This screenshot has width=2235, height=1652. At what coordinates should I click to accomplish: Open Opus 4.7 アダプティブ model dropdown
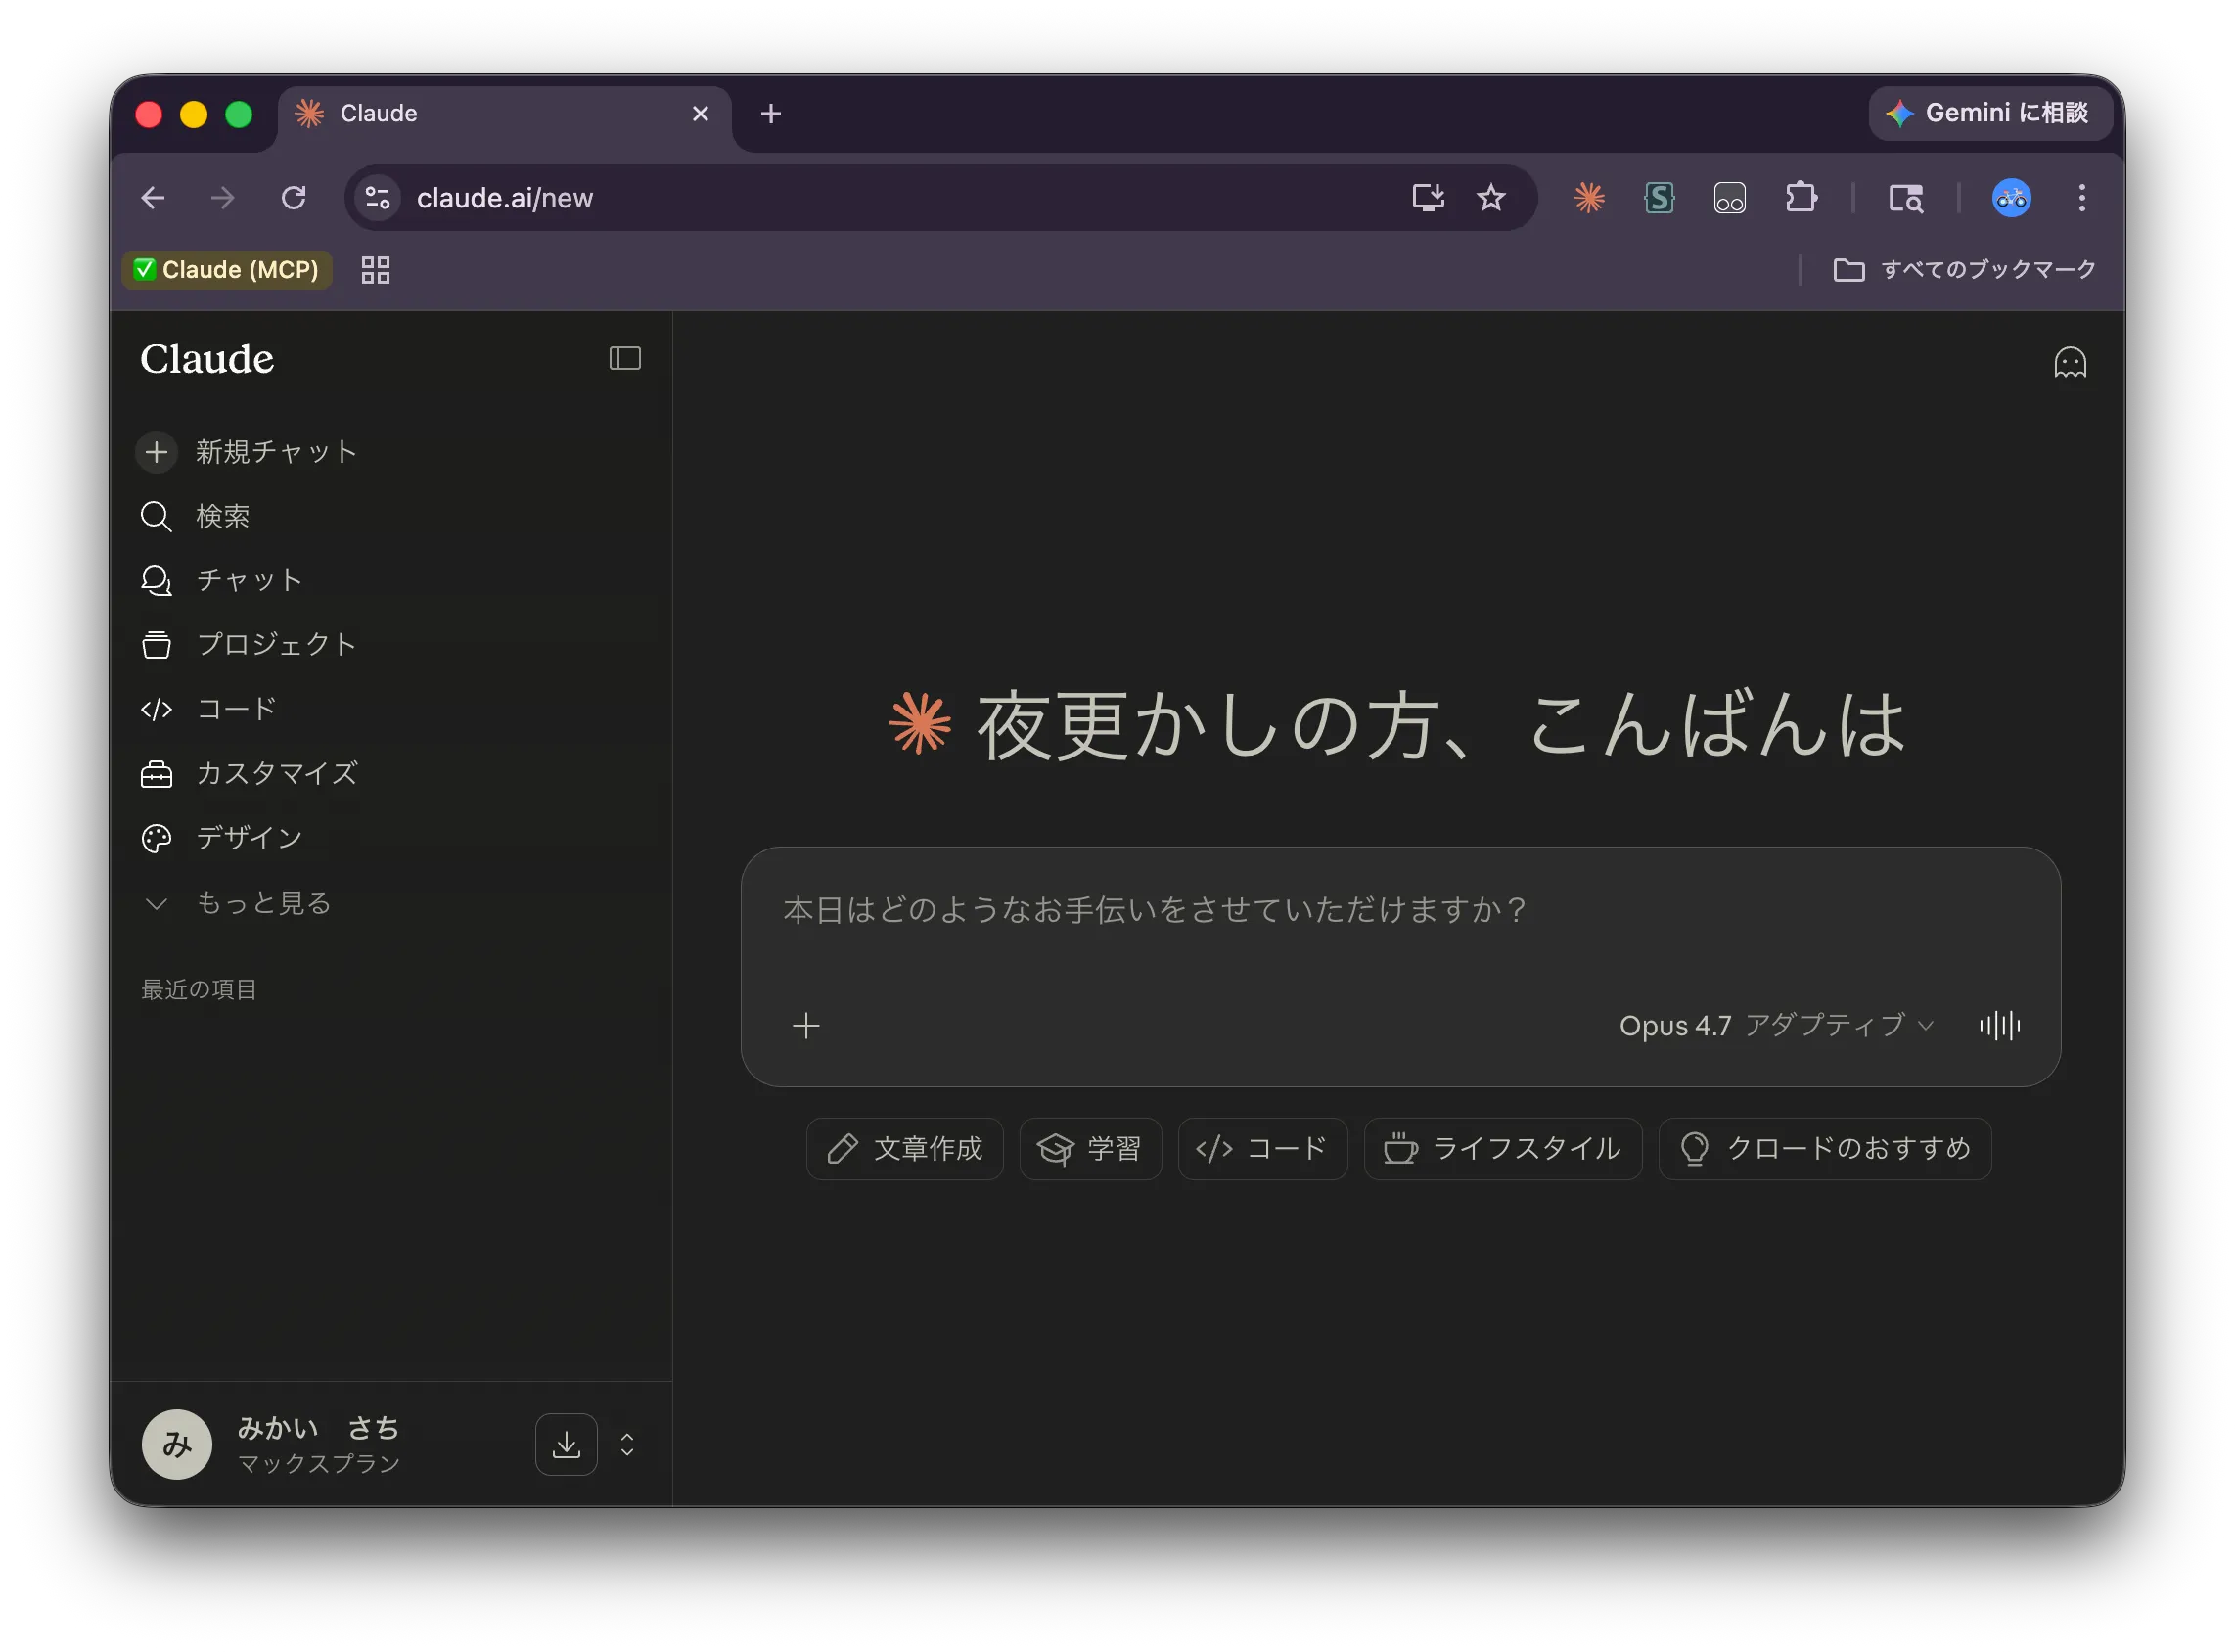(1776, 1025)
